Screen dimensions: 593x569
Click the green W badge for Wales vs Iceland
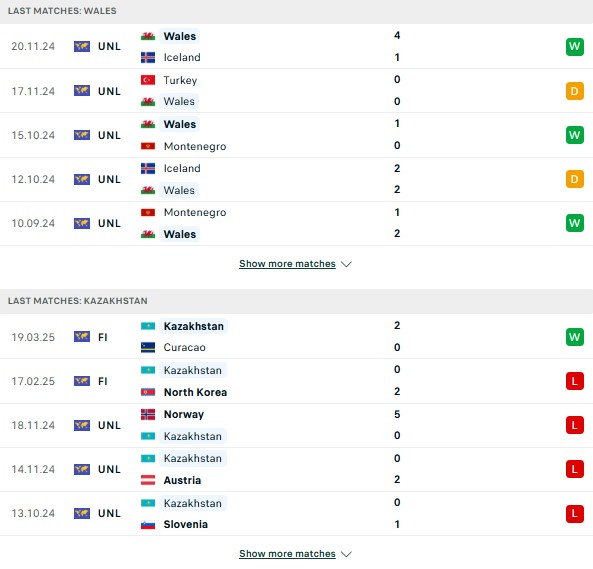pos(574,47)
